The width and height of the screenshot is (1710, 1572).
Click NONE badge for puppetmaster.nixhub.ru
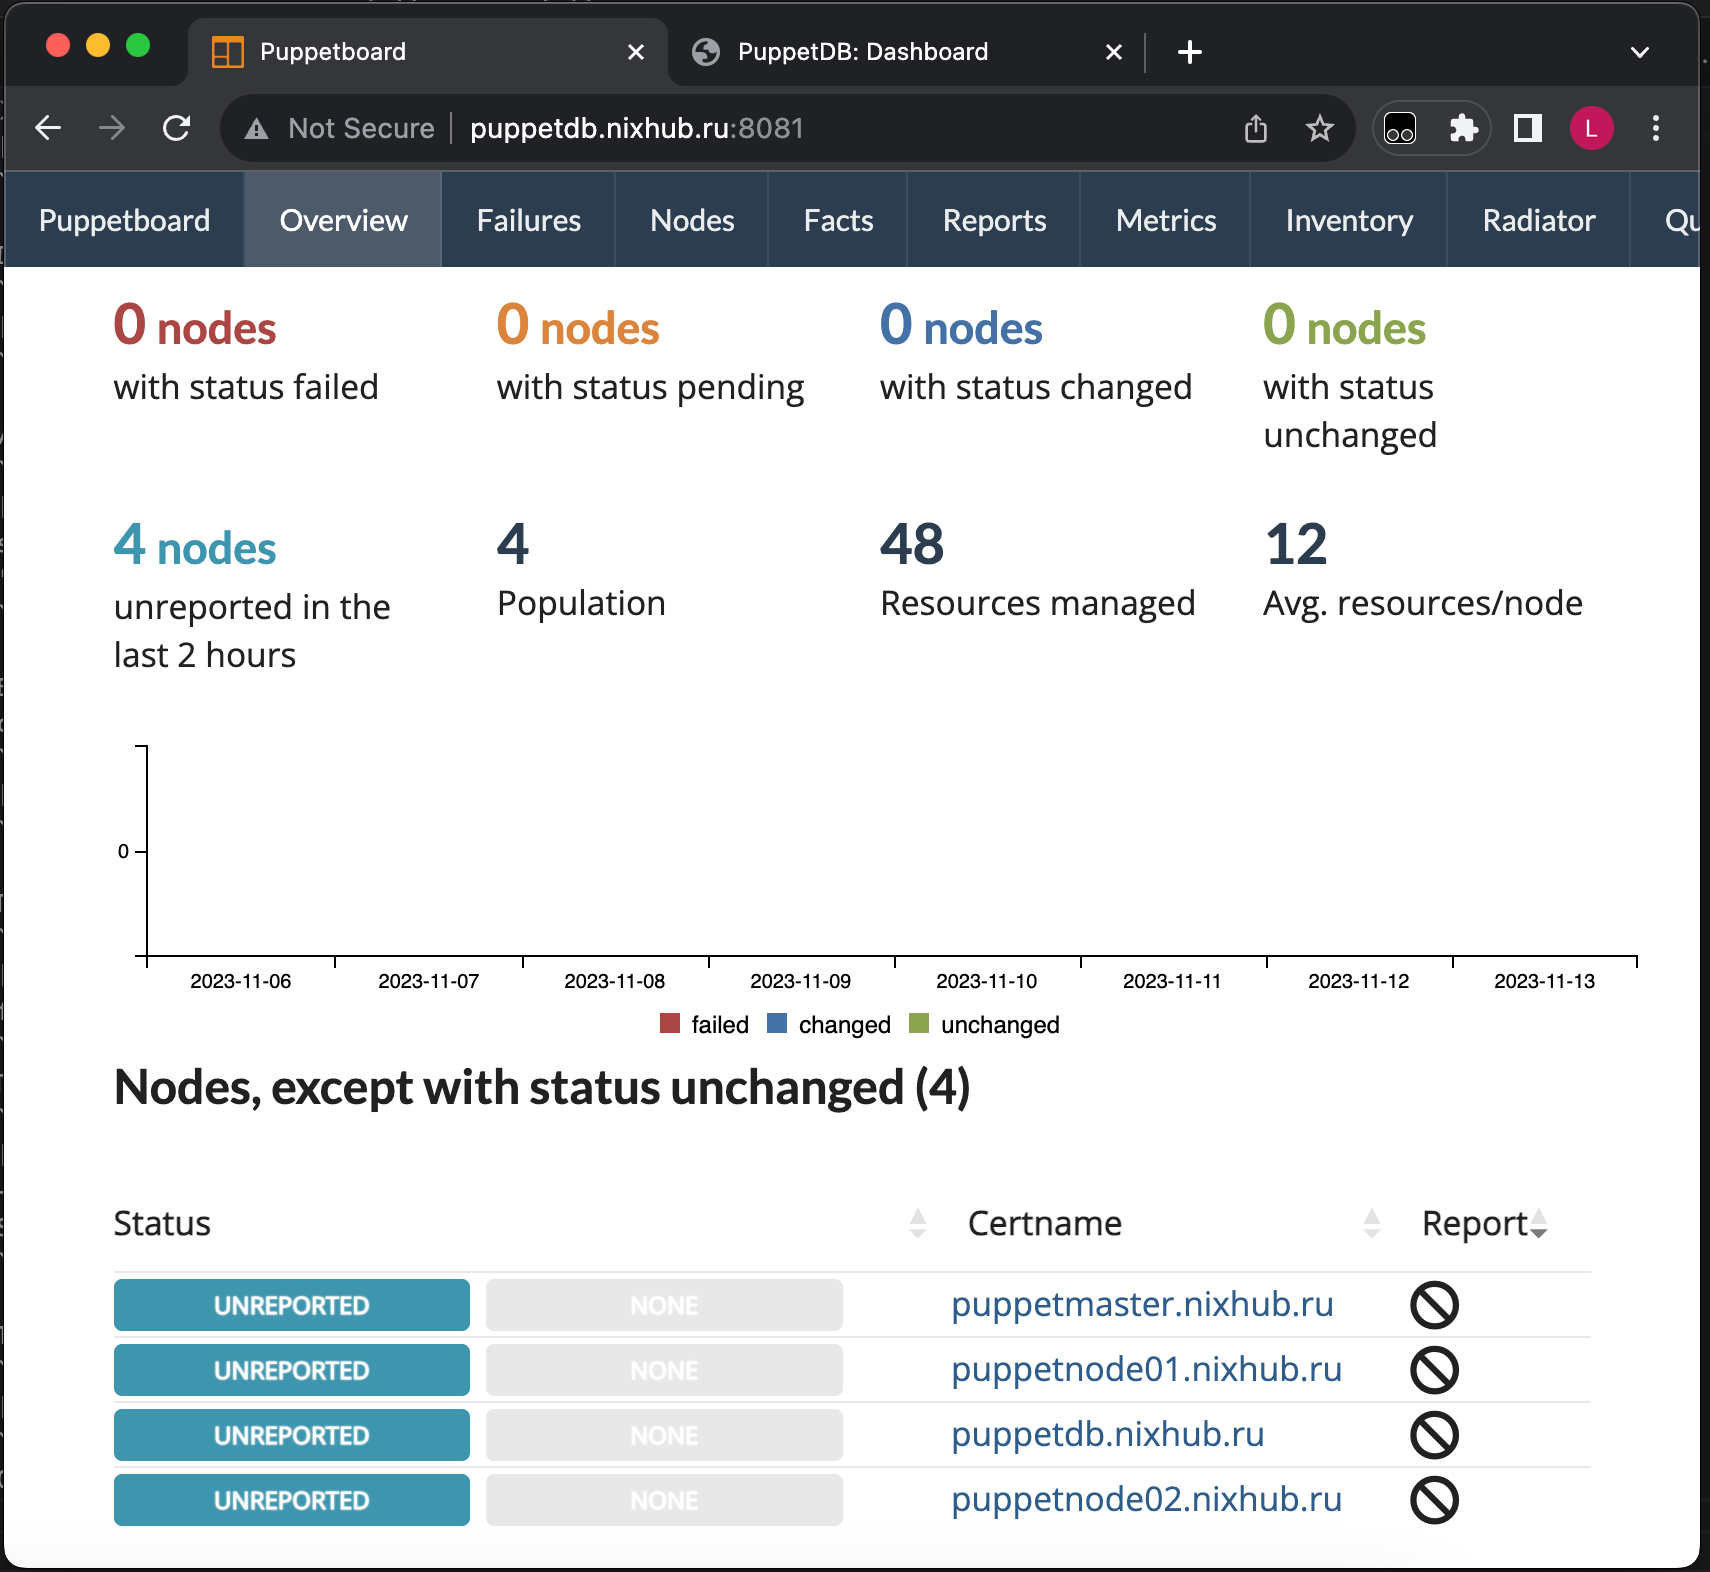[x=664, y=1305]
